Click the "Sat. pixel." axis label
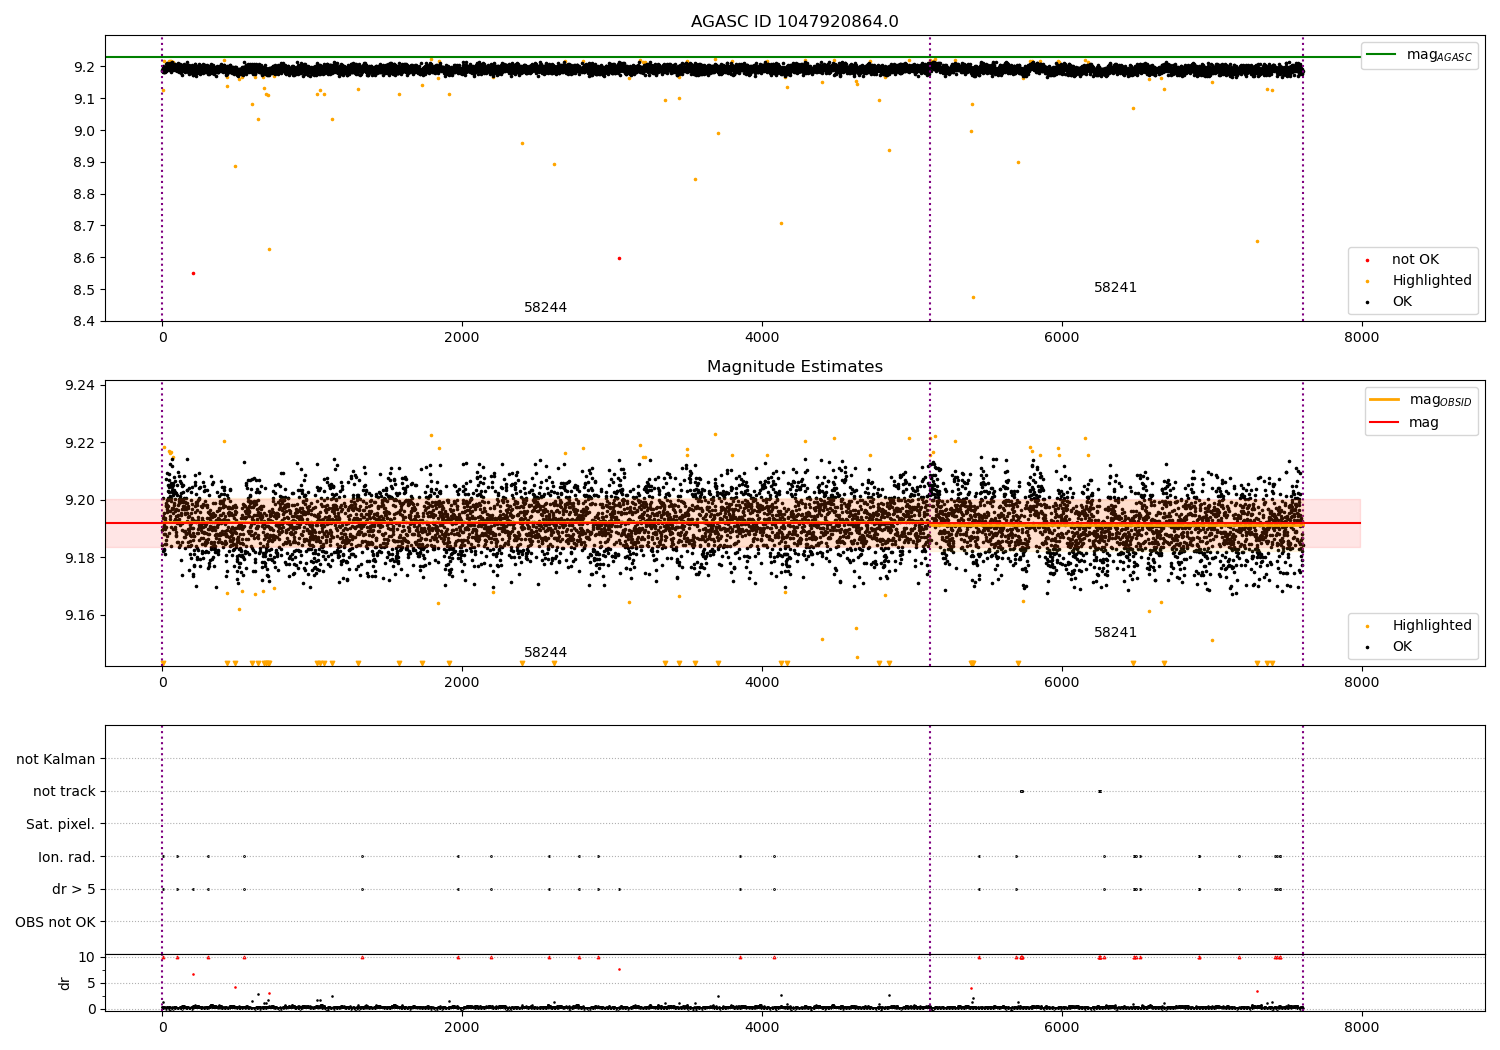Image resolution: width=1500 pixels, height=1050 pixels. 61,825
